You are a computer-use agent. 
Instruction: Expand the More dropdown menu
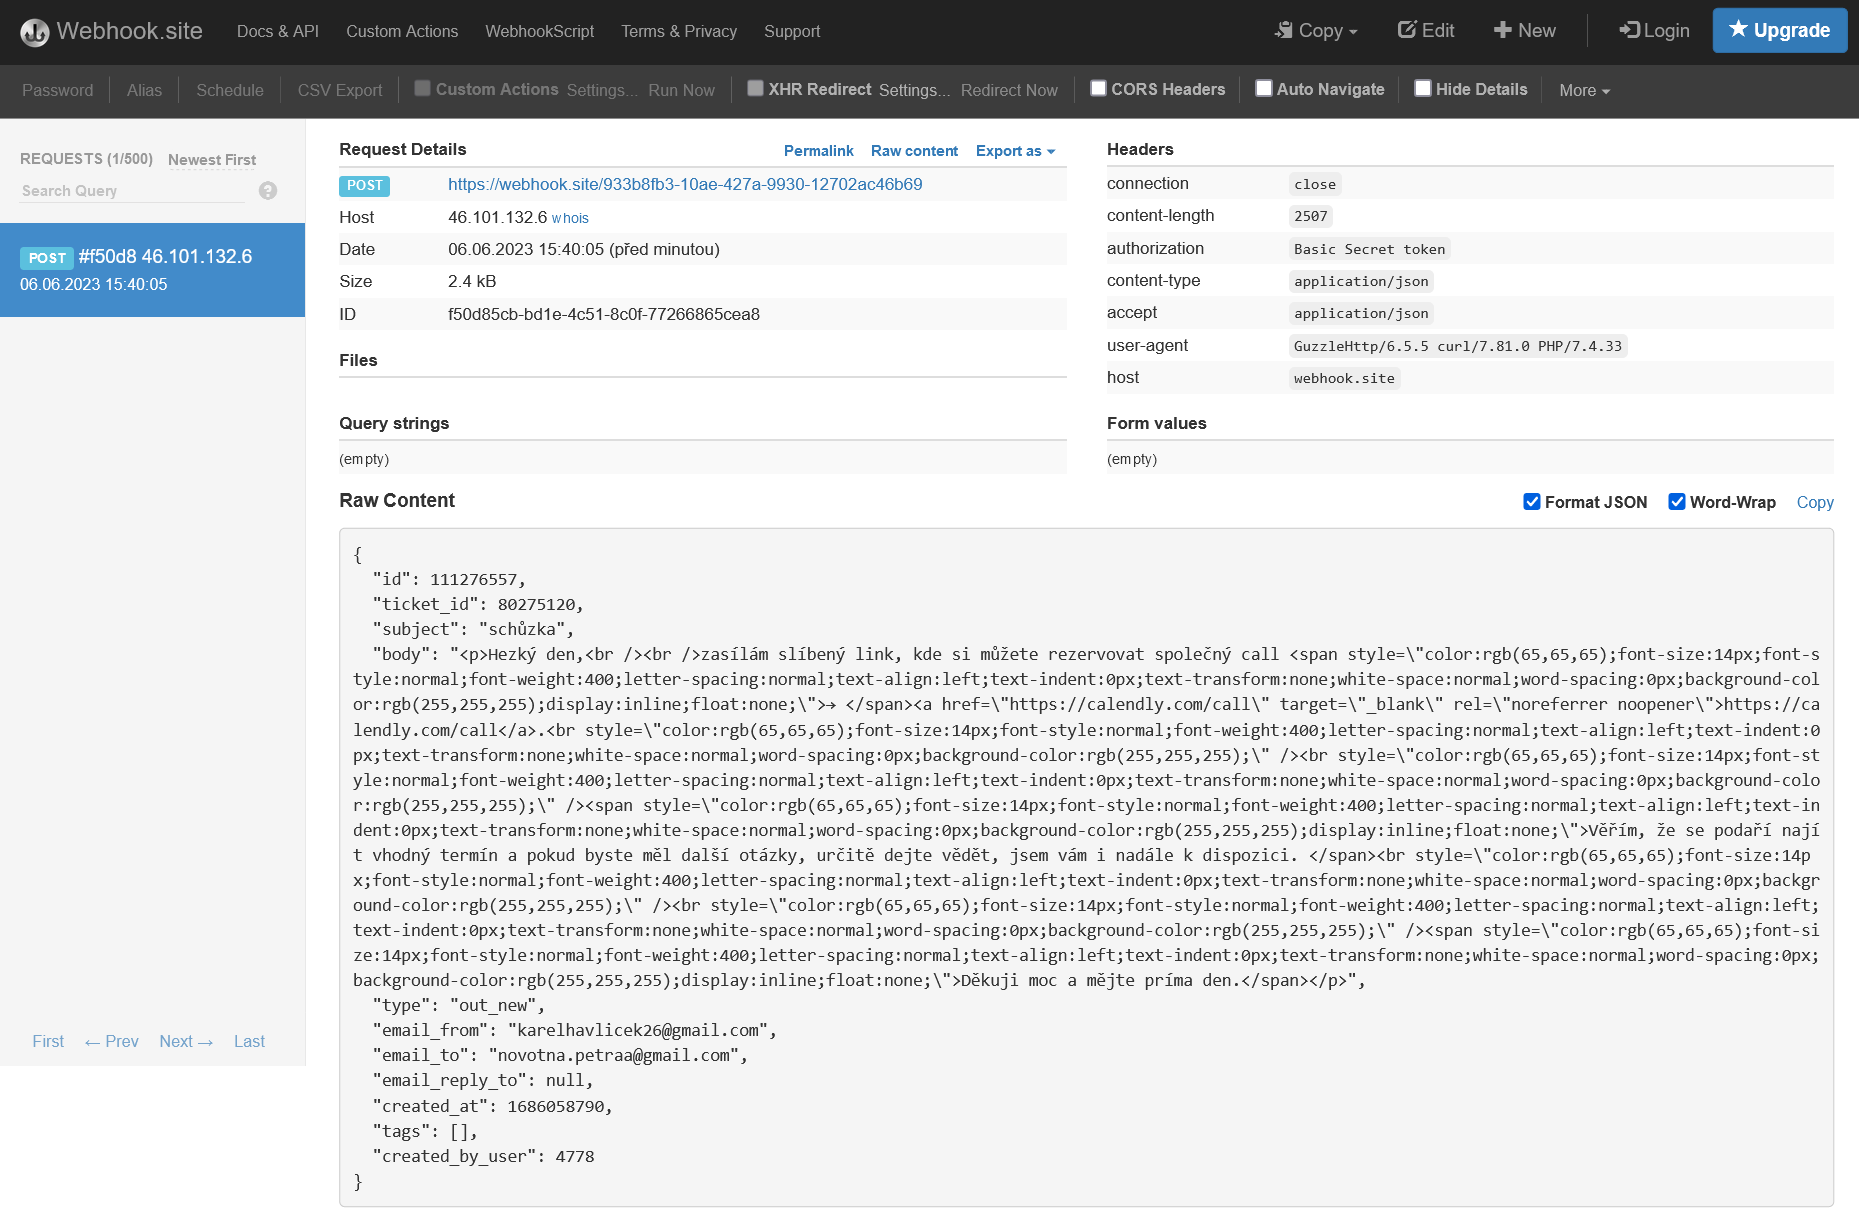click(x=1584, y=90)
